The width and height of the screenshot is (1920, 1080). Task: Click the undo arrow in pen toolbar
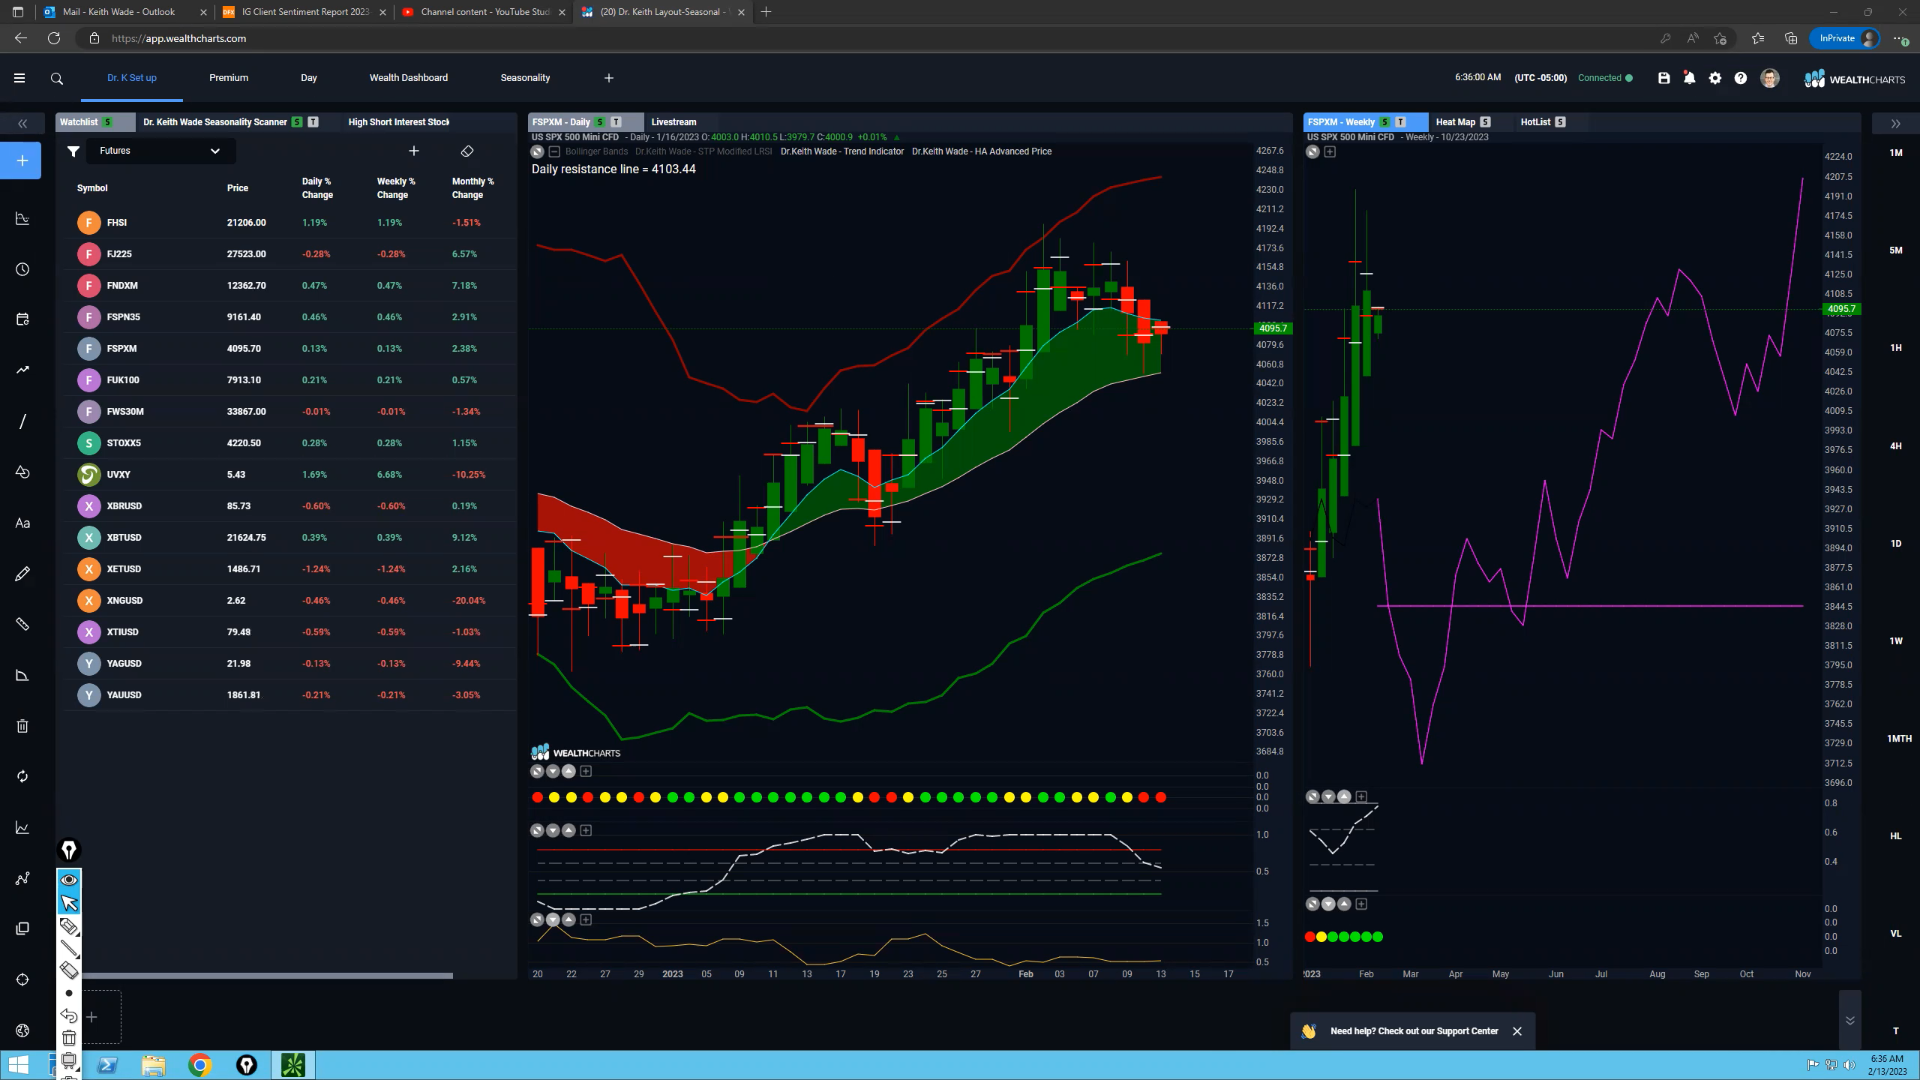69,1016
